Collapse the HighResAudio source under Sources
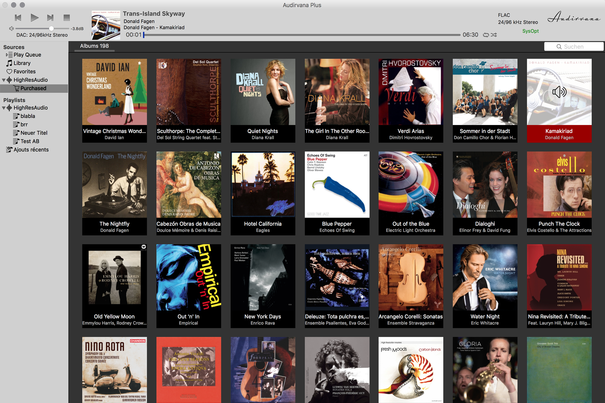This screenshot has width=605, height=403. 3,80
